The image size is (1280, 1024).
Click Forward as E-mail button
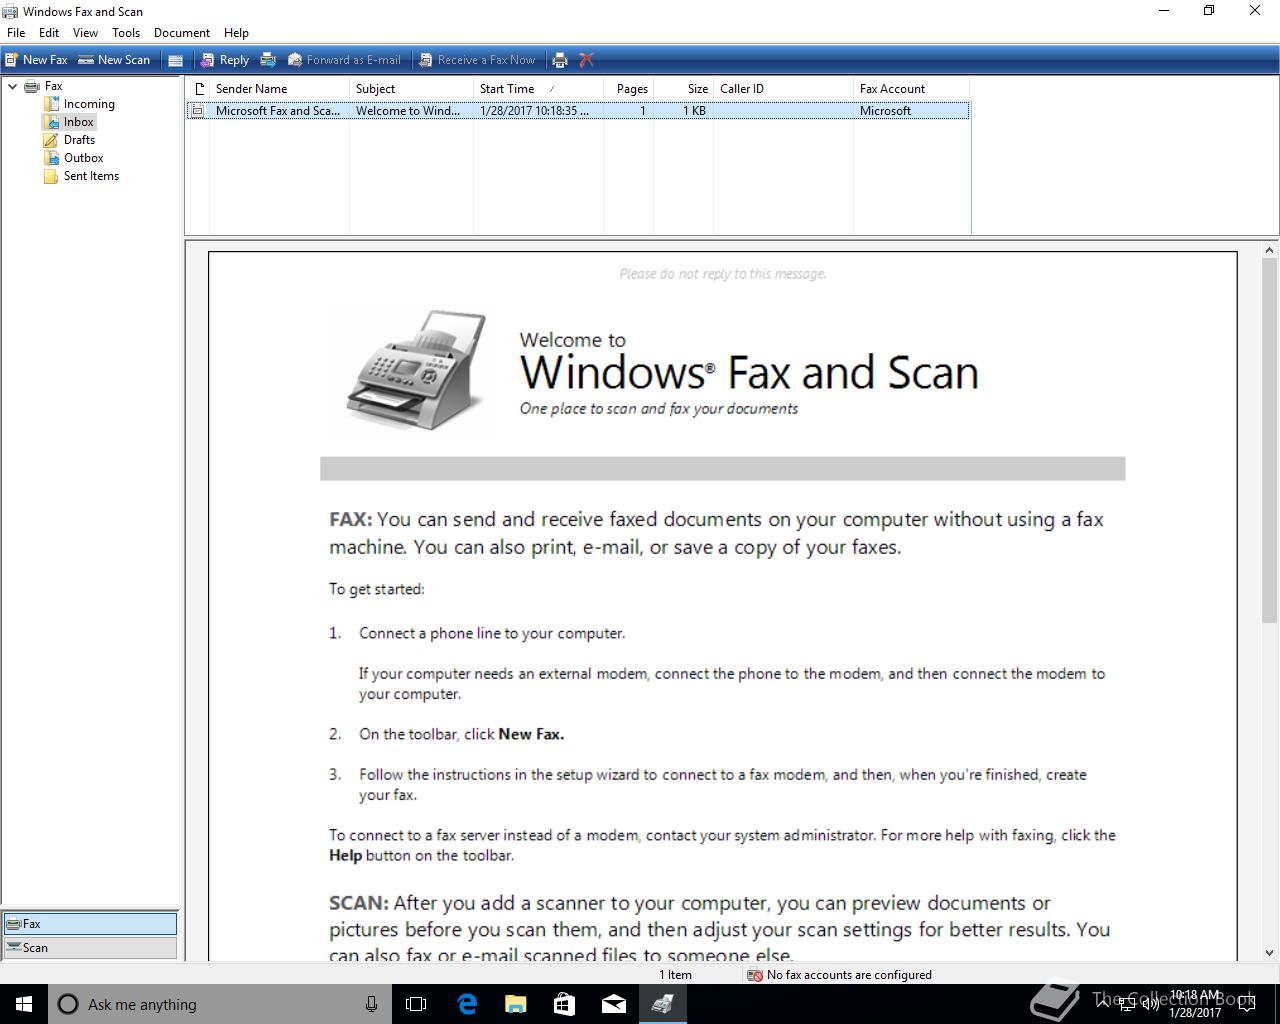(x=344, y=60)
